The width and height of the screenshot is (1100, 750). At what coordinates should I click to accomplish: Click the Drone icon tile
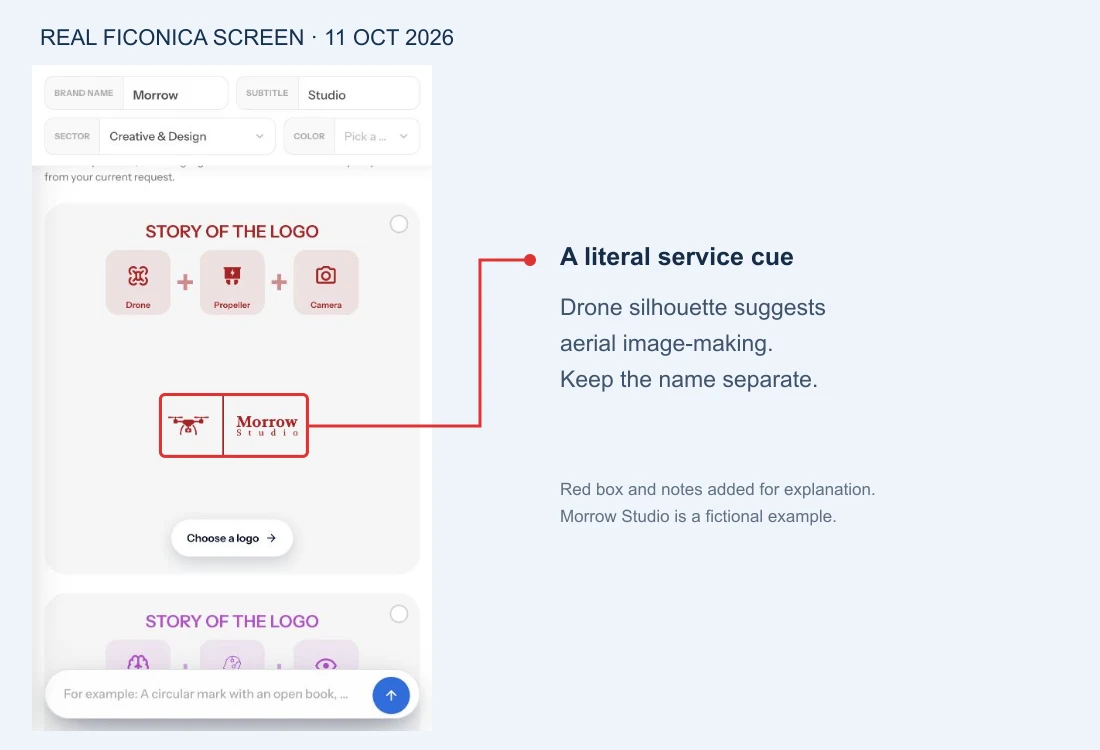(x=138, y=282)
